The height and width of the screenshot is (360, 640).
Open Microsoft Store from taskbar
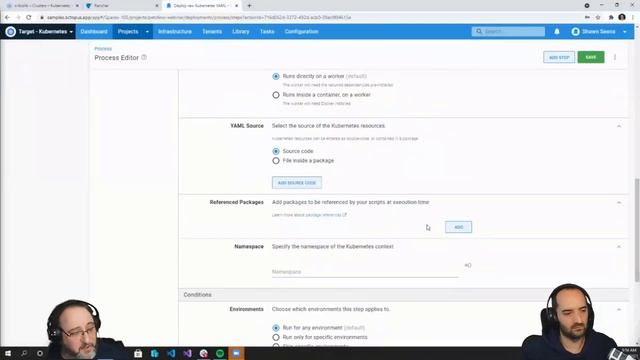point(138,353)
